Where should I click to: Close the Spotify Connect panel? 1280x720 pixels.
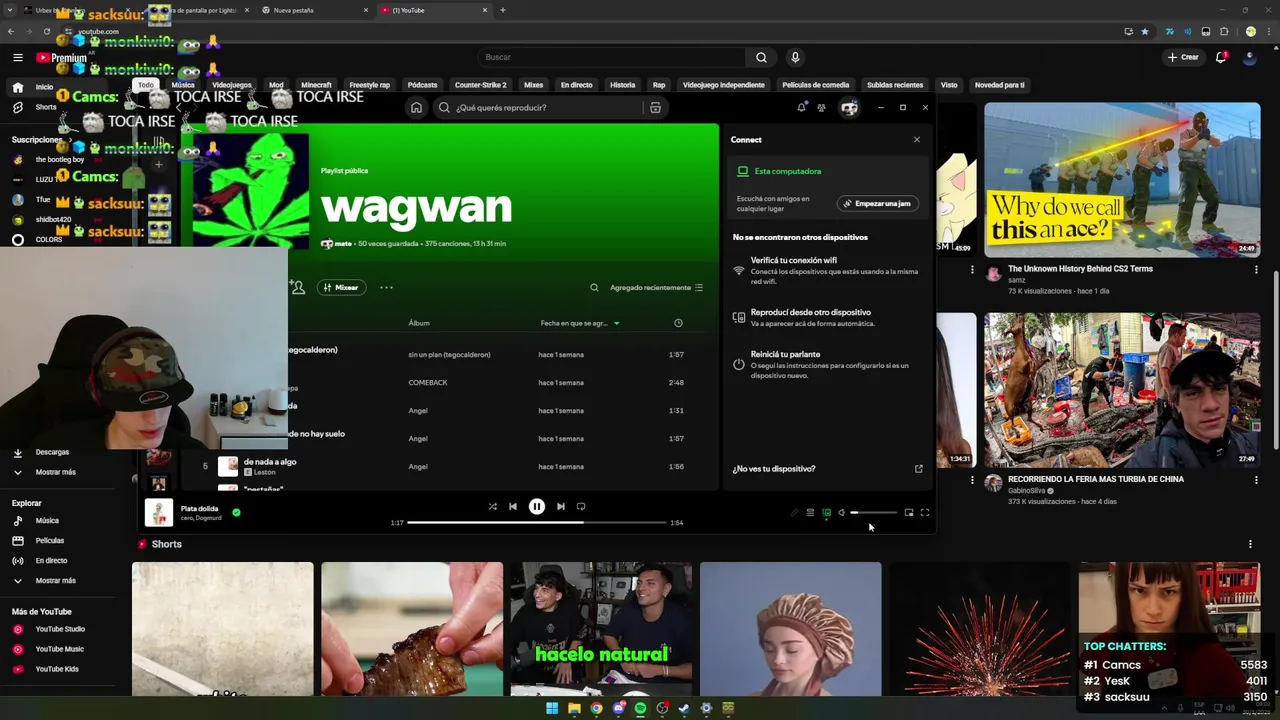click(x=917, y=140)
